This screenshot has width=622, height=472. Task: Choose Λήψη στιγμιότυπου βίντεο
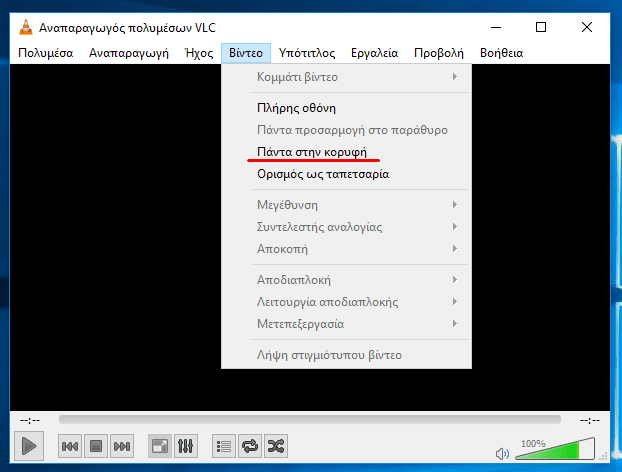(x=346, y=355)
